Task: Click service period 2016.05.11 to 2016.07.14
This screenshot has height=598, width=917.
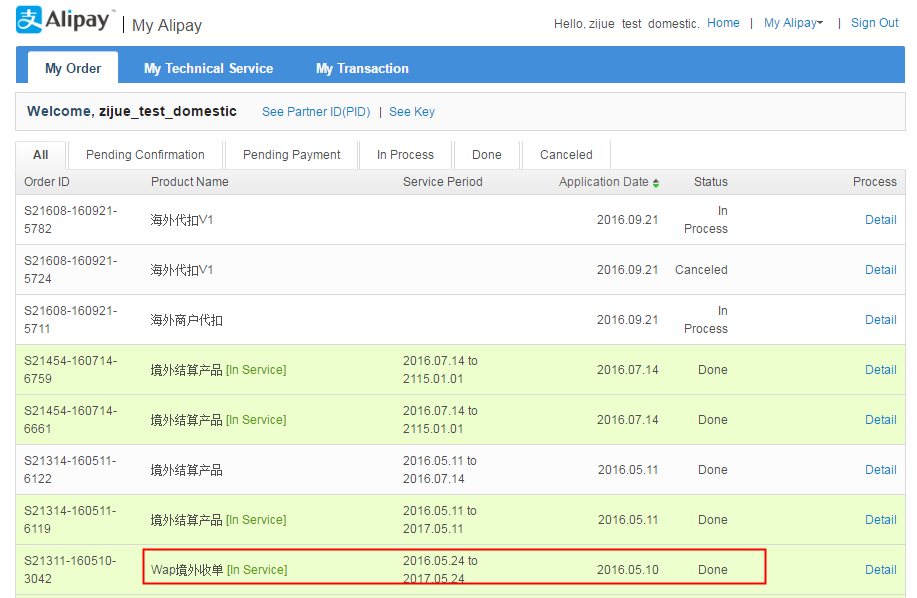Action: click(440, 469)
